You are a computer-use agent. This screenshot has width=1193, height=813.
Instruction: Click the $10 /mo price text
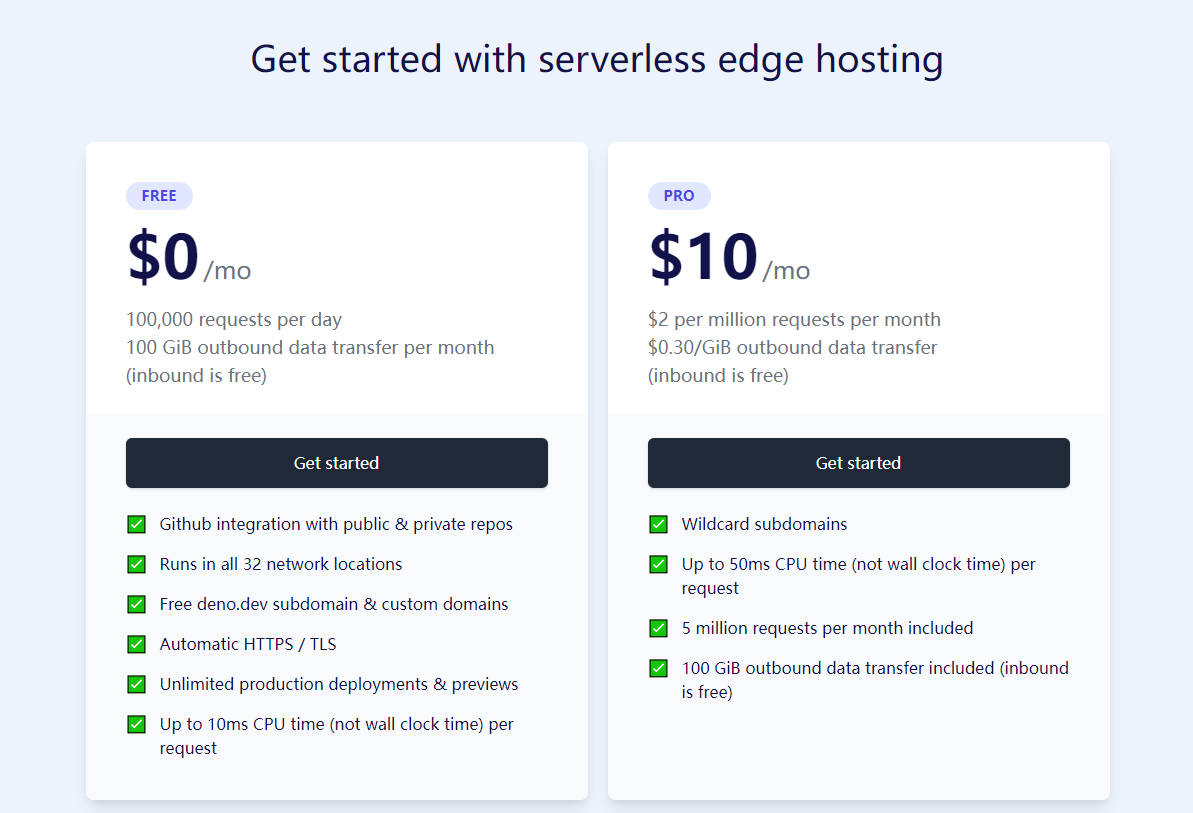728,258
